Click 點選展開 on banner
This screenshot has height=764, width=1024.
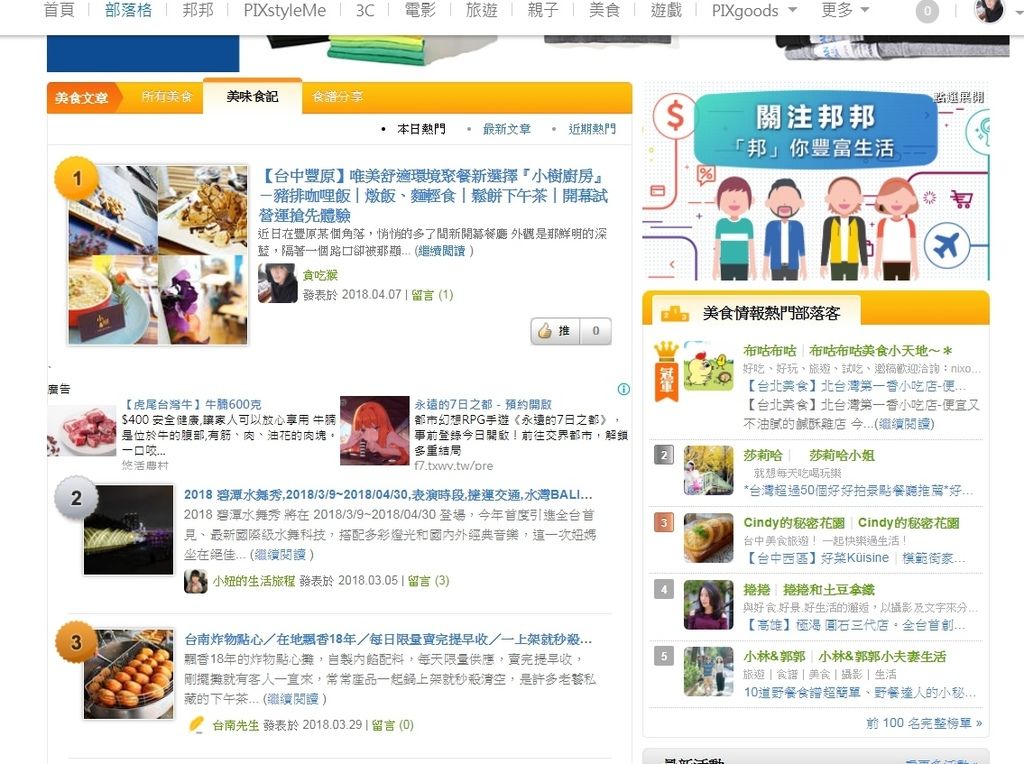(959, 97)
